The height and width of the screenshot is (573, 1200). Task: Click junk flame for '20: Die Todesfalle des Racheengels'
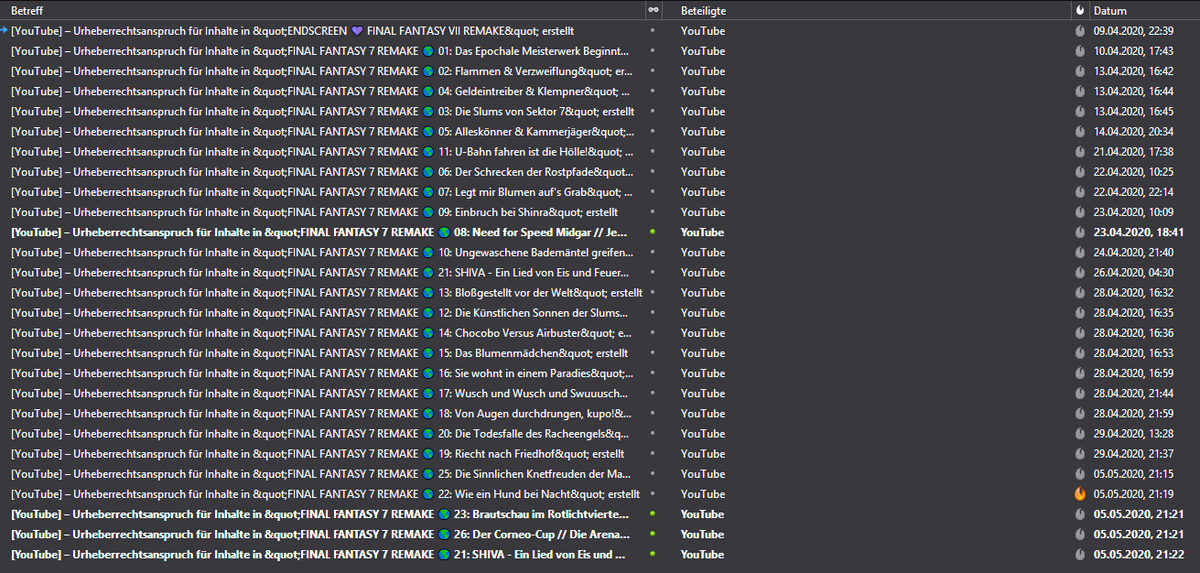point(1080,434)
